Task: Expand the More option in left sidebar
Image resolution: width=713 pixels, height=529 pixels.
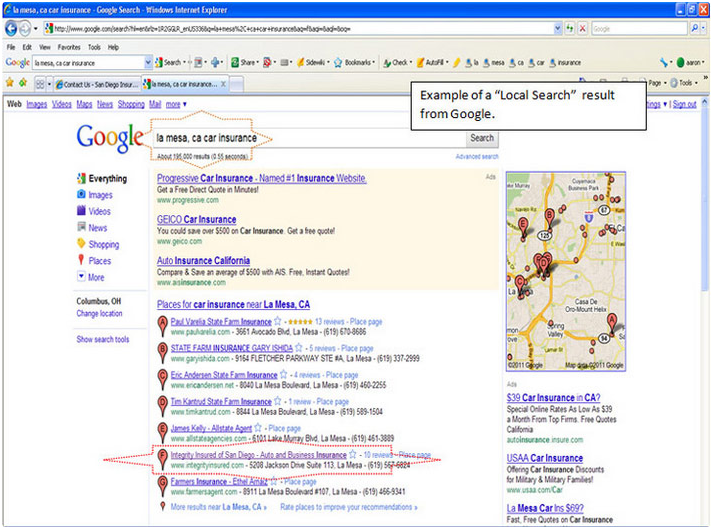Action: pos(91,277)
